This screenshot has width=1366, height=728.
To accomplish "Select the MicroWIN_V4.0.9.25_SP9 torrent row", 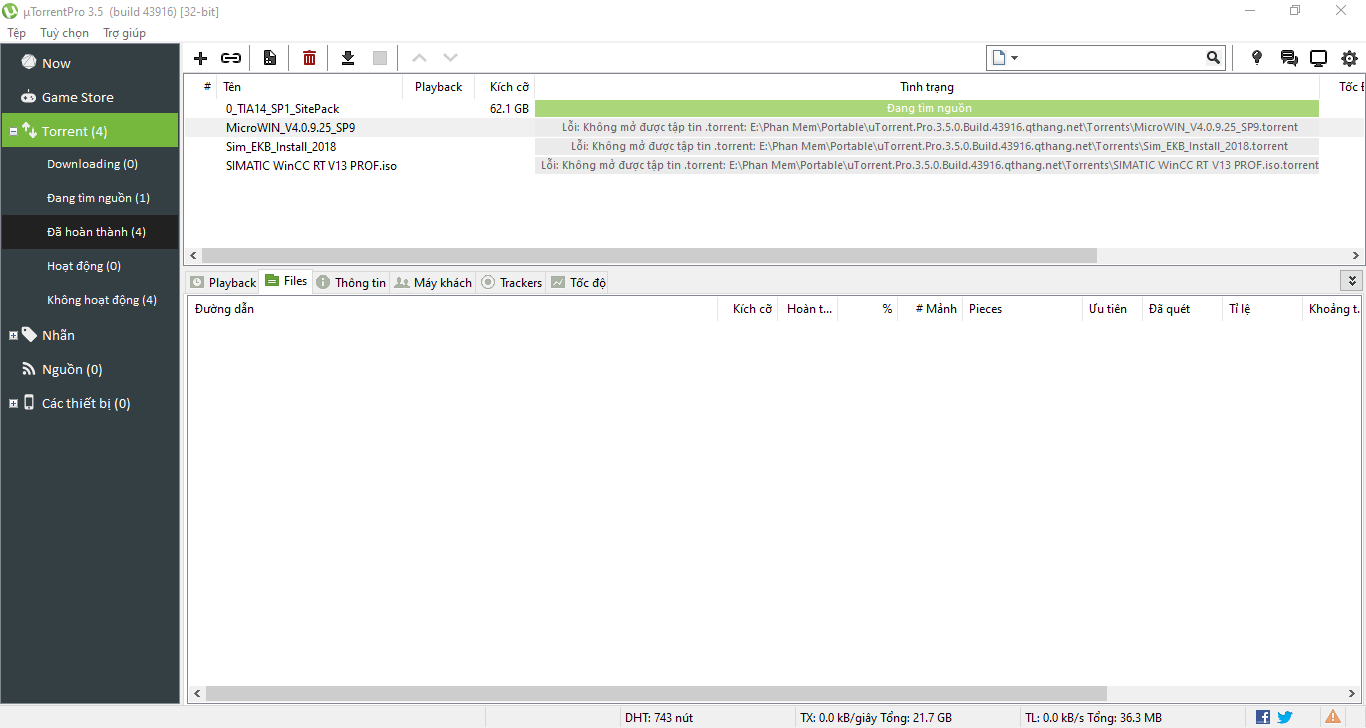I will click(290, 128).
